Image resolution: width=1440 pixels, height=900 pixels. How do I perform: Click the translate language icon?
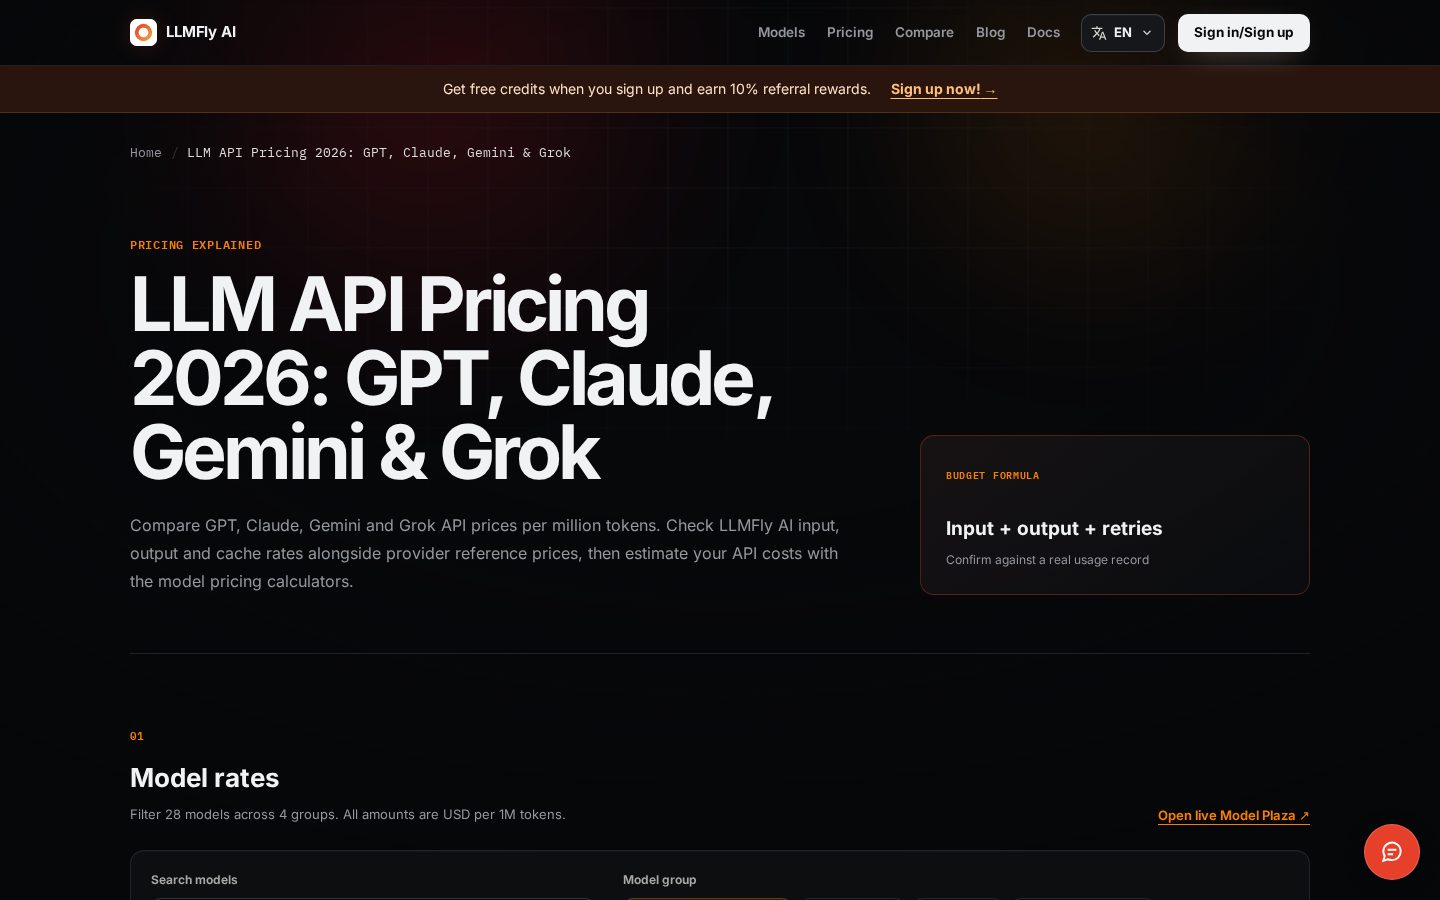coord(1099,33)
